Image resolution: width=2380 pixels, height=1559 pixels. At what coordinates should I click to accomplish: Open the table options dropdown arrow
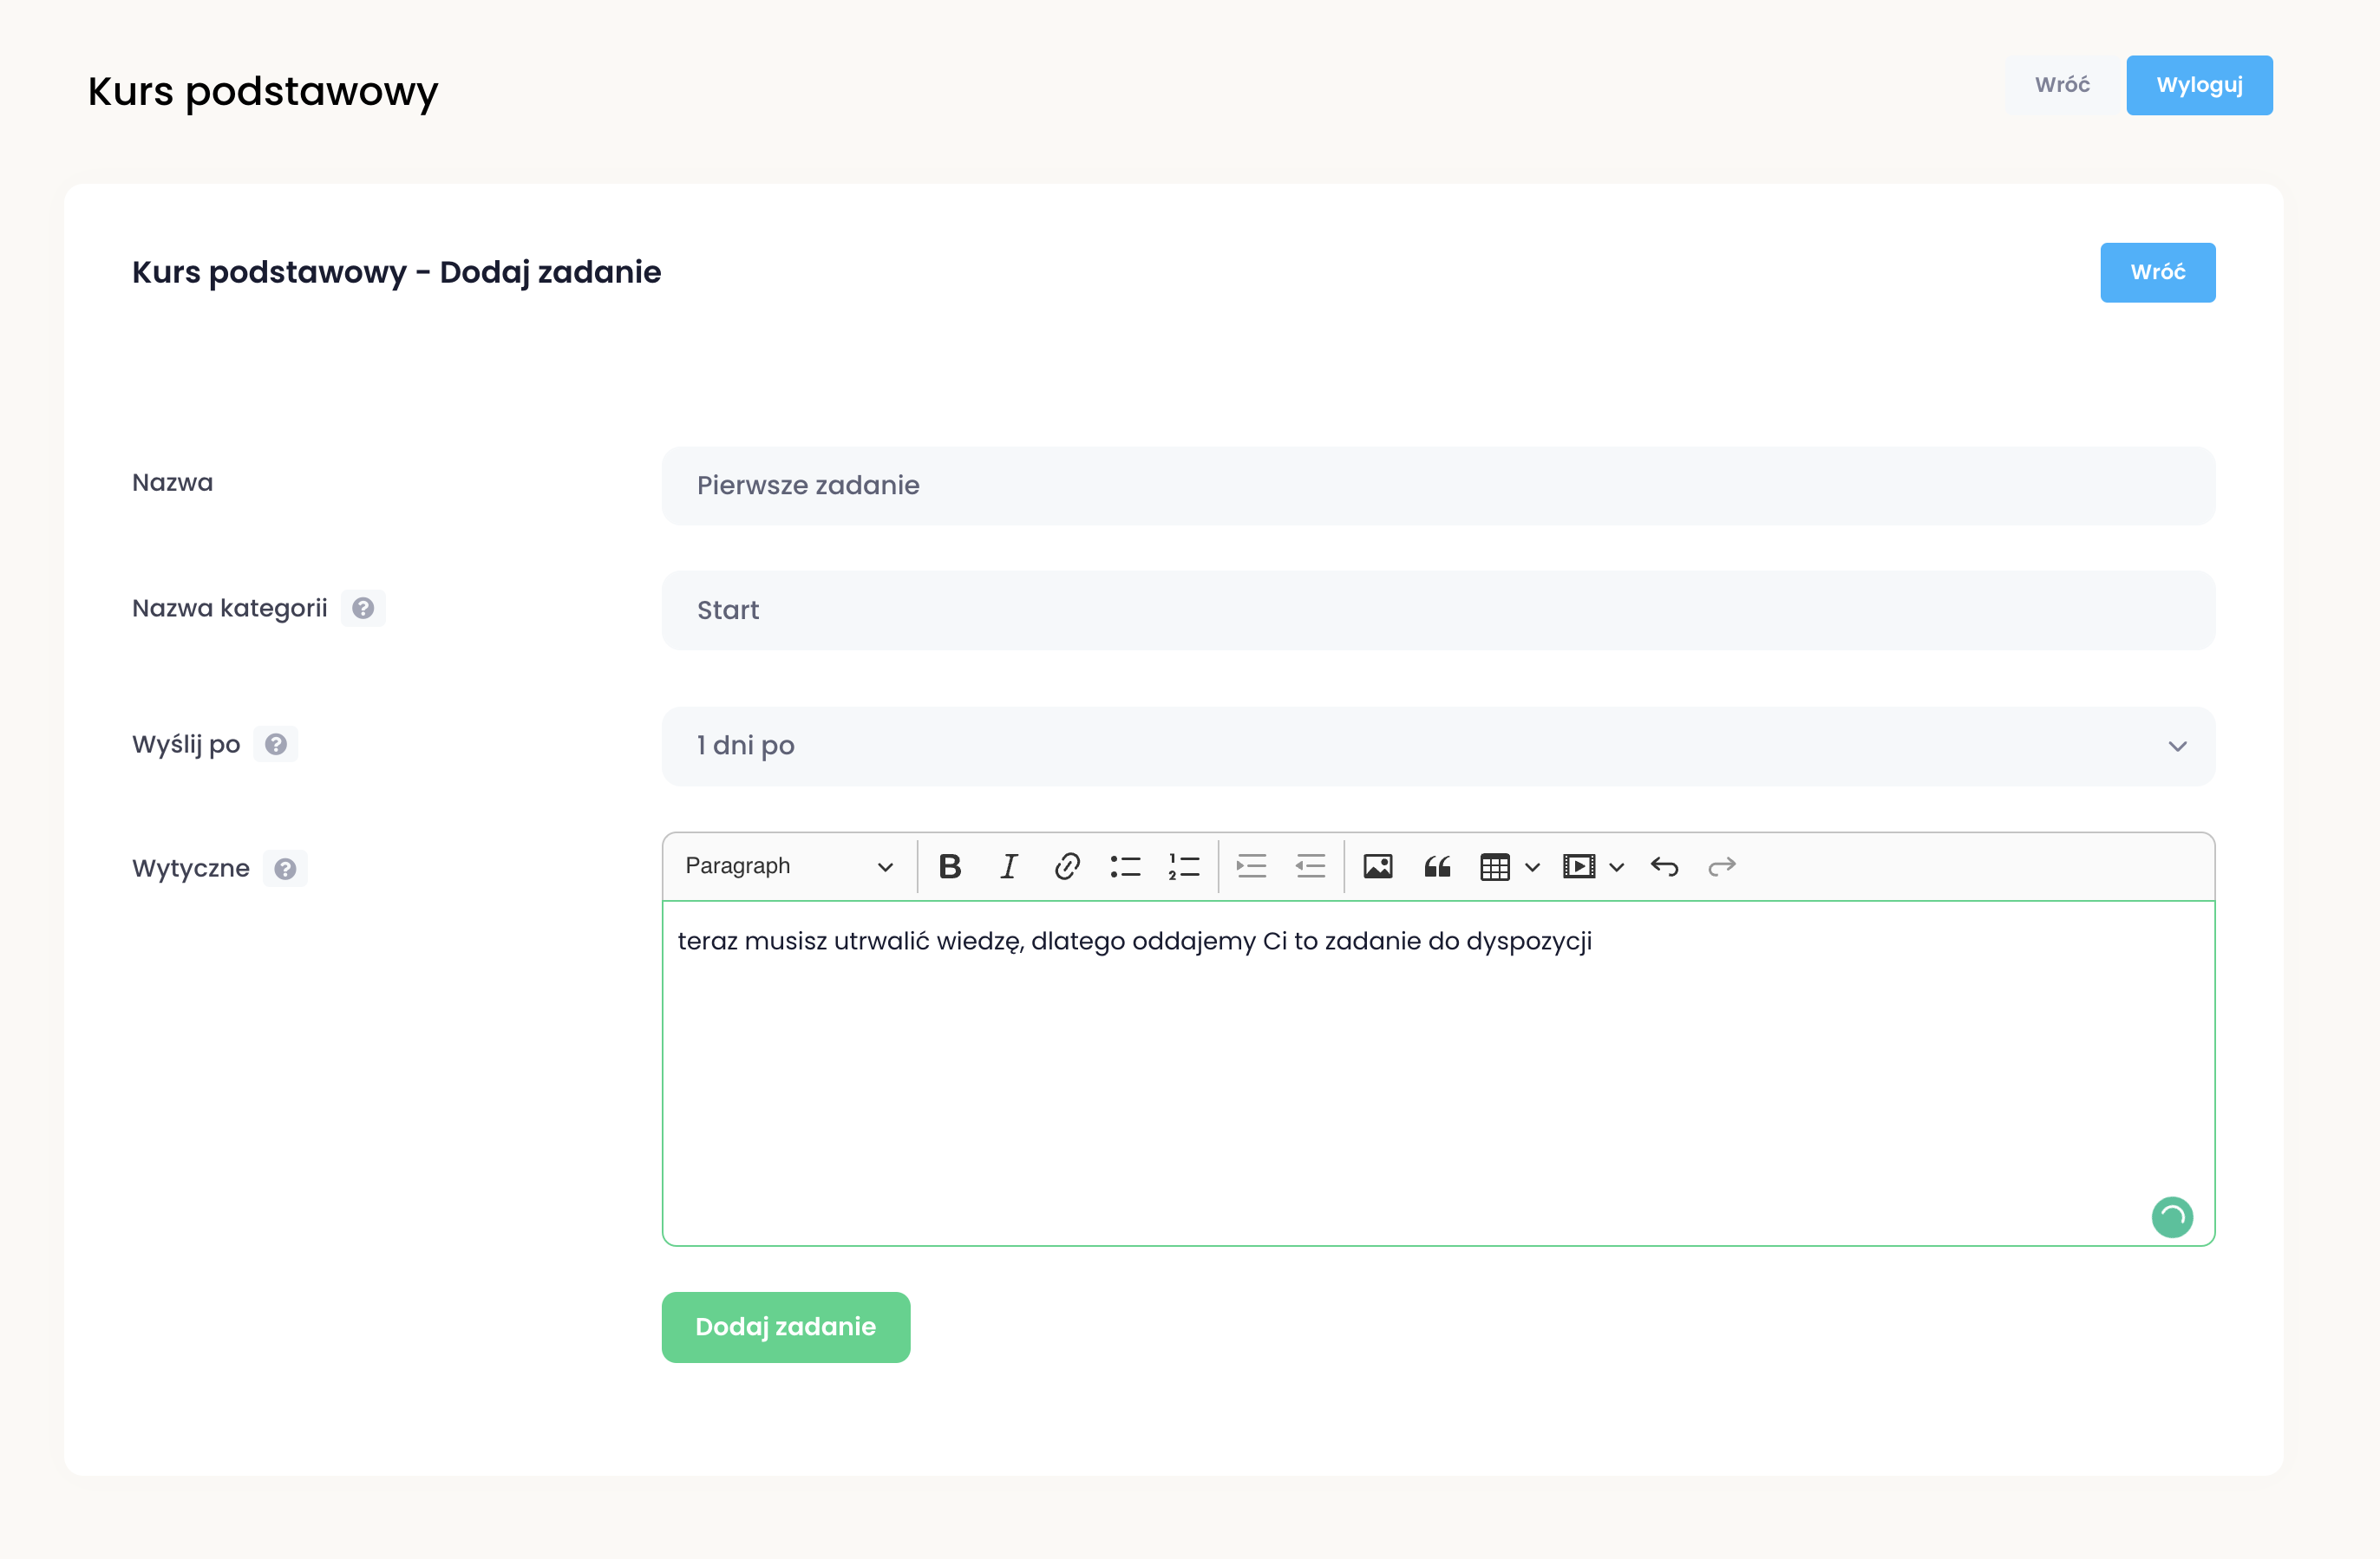click(x=1532, y=867)
